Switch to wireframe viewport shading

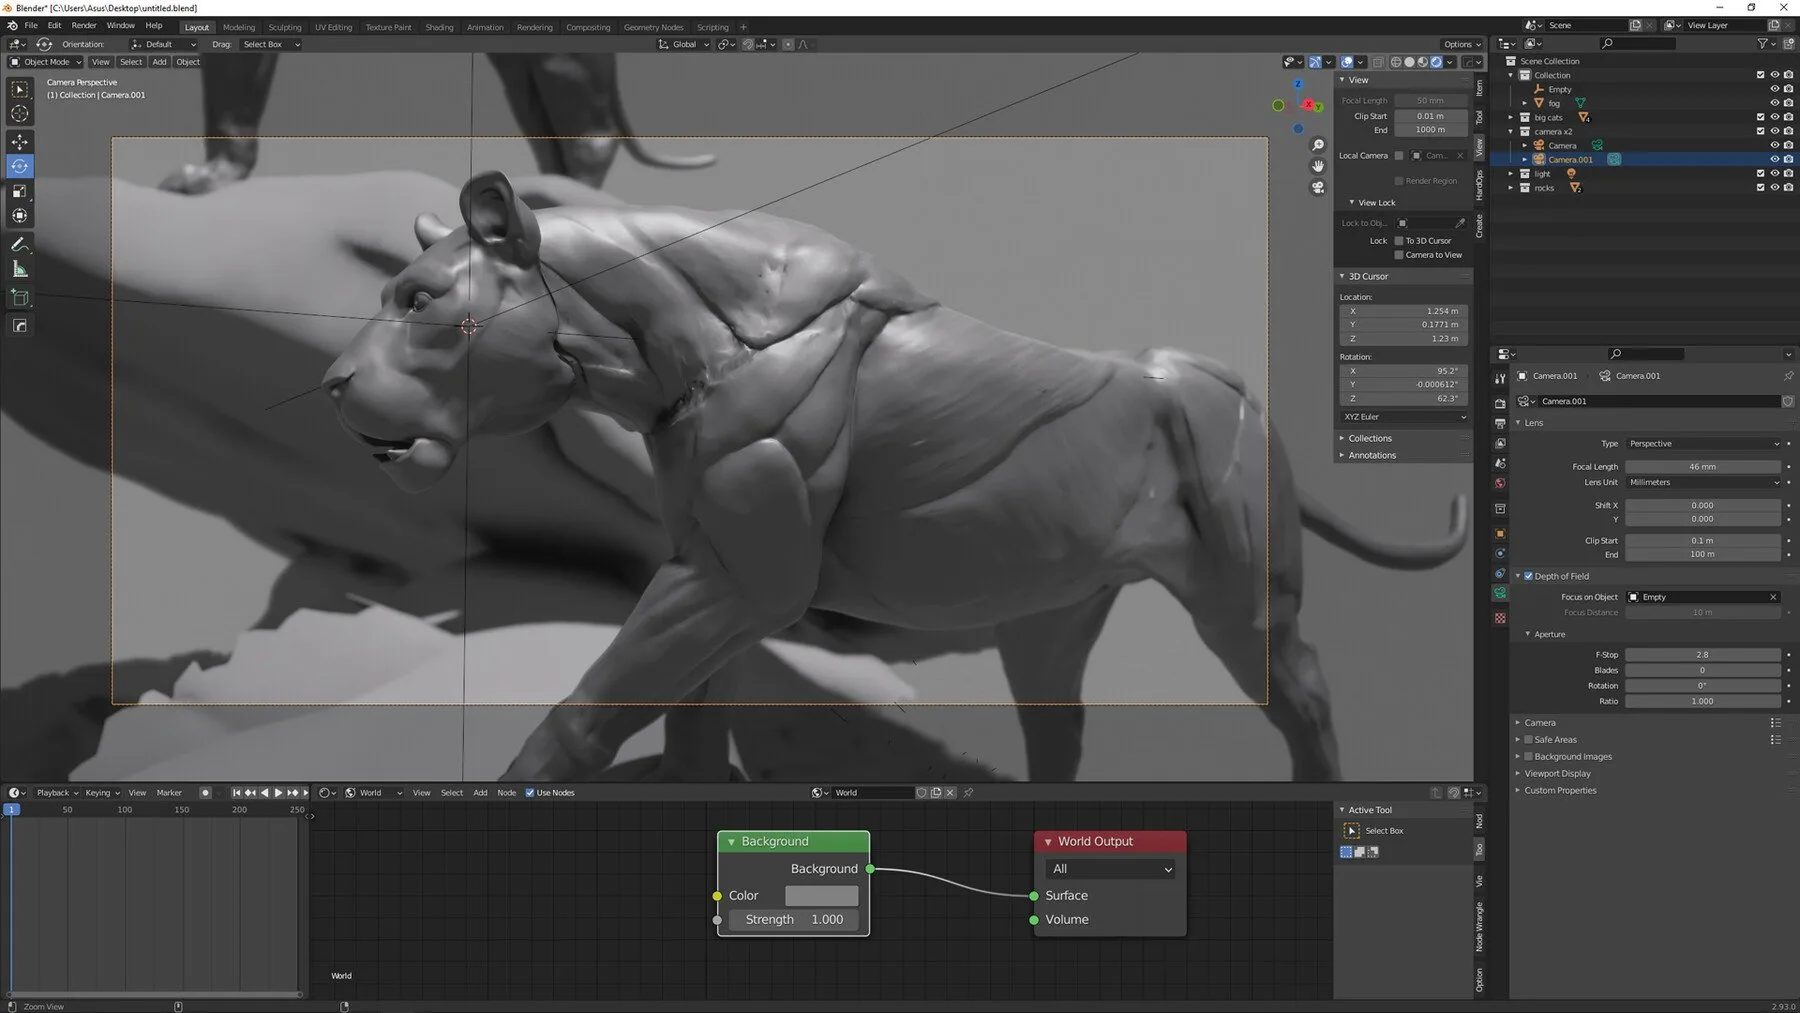click(x=1396, y=62)
